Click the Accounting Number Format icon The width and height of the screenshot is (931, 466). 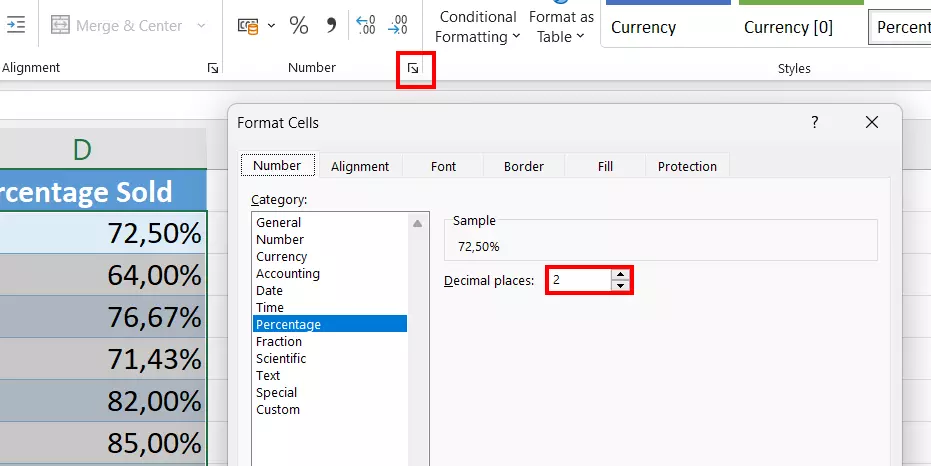click(x=249, y=26)
